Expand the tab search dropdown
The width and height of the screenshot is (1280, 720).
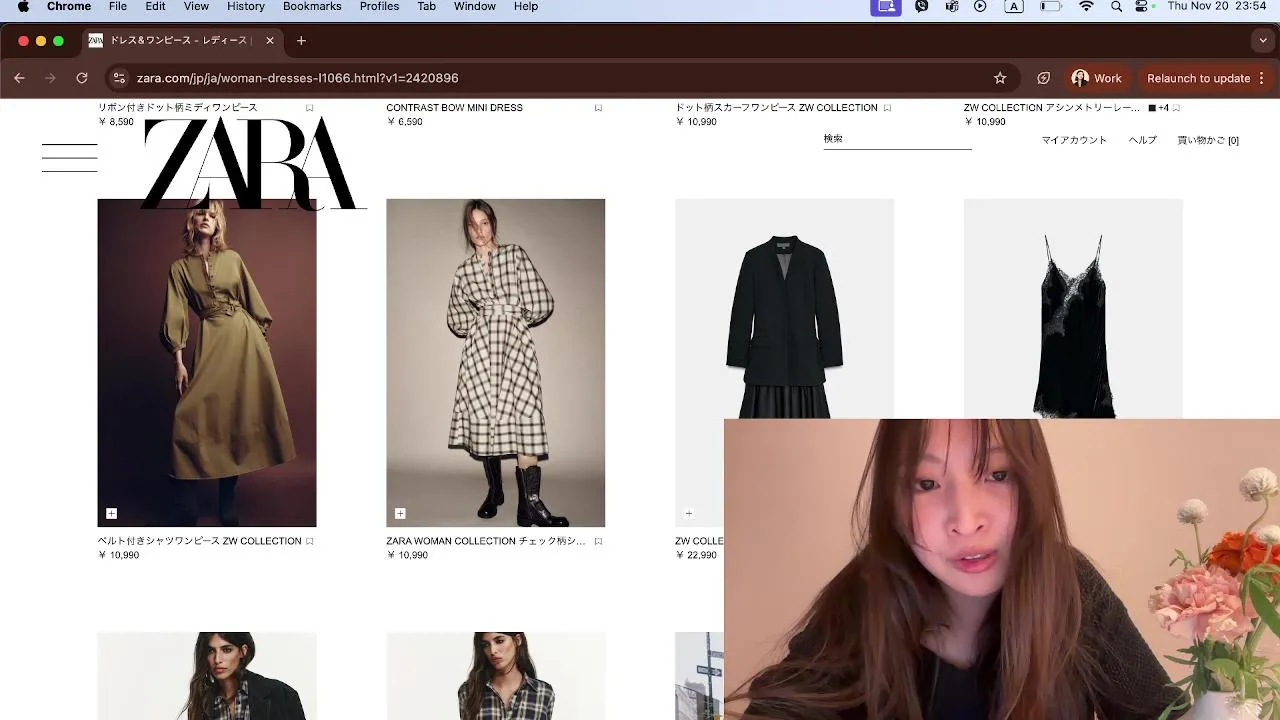pos(1263,41)
